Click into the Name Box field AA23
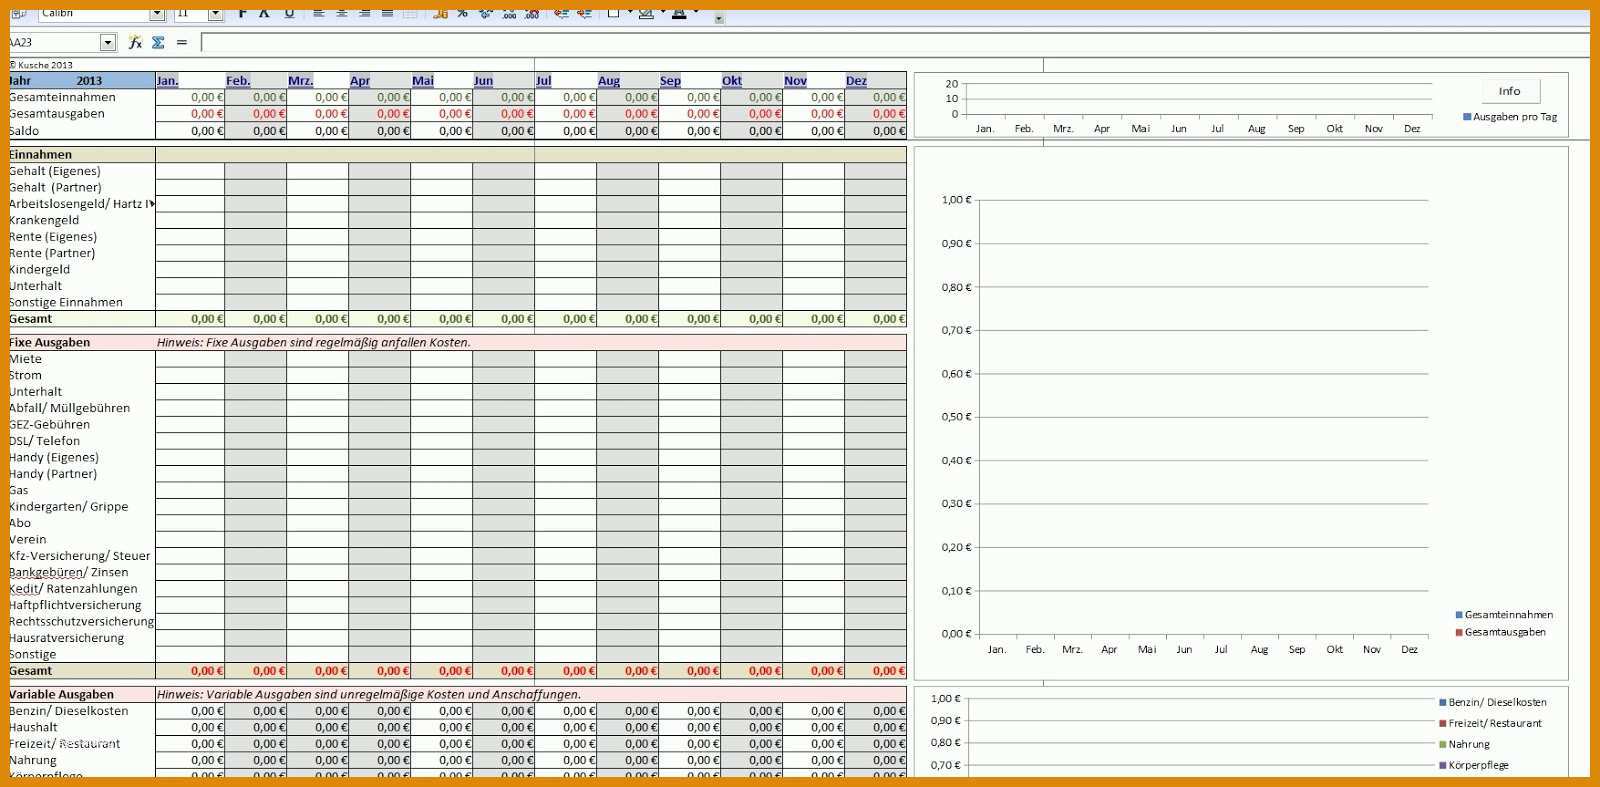The image size is (1600, 787). (55, 42)
